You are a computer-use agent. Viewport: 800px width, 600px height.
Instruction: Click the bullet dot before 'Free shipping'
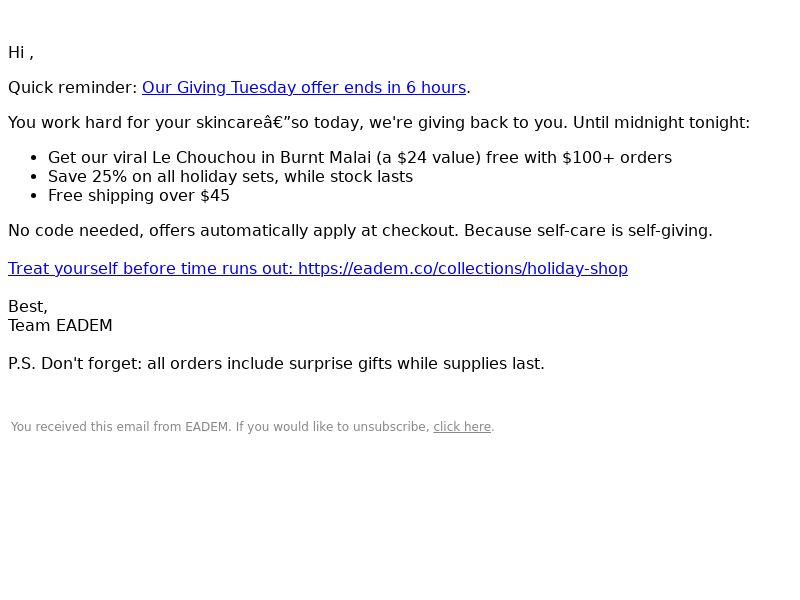tap(34, 196)
